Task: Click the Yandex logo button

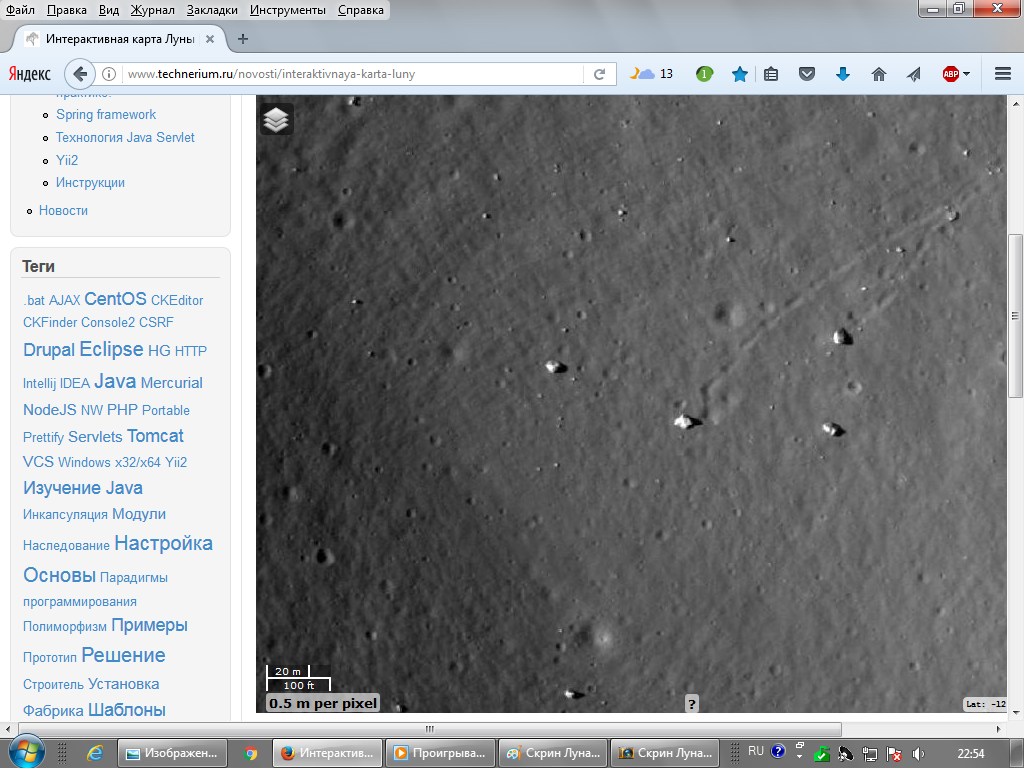Action: tap(29, 74)
